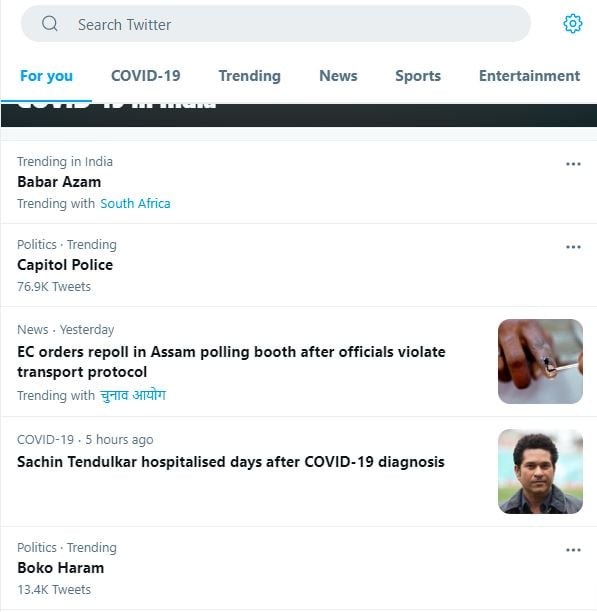Click the News · Yesterday label
Screen dimensions: 597x612
click(x=66, y=330)
